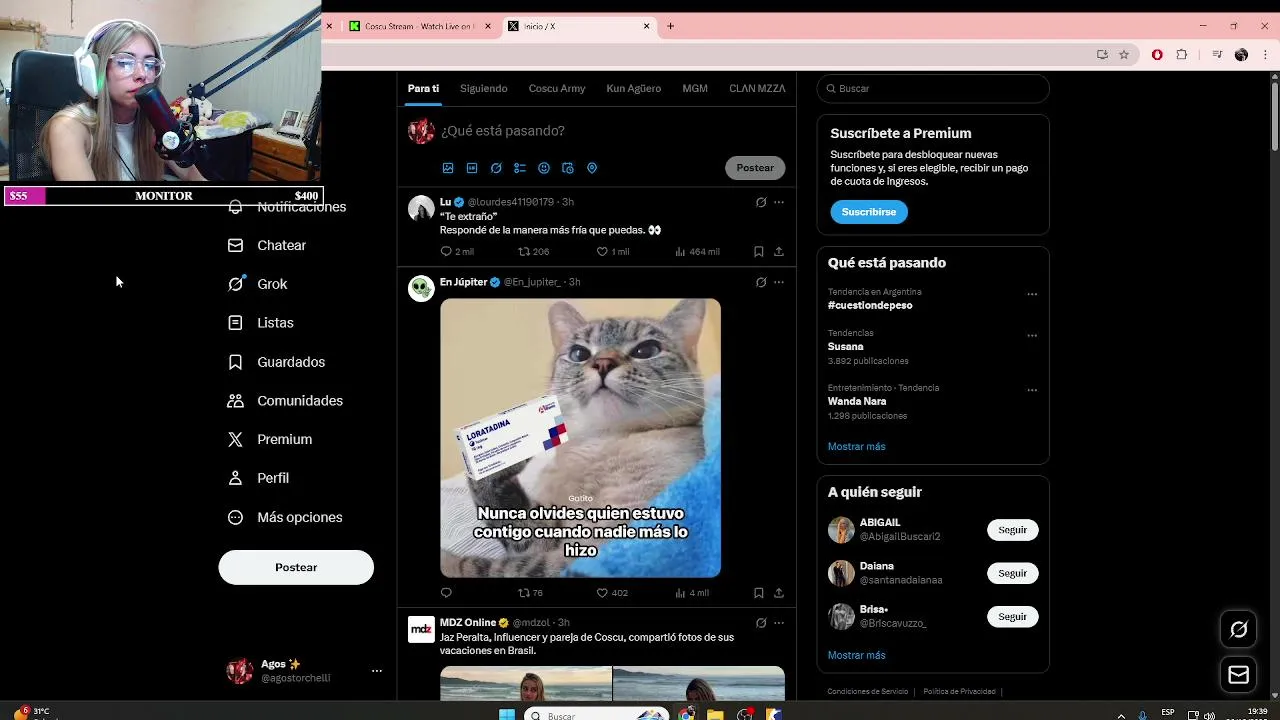Image resolution: width=1280 pixels, height=720 pixels.
Task: Add a GIF to the new post
Action: [x=472, y=168]
